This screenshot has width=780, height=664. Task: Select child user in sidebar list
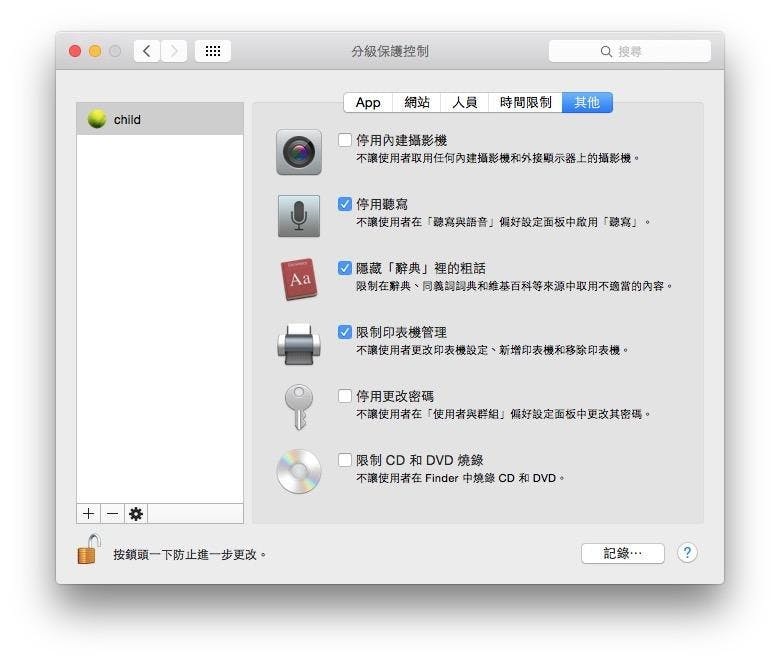tap(160, 119)
